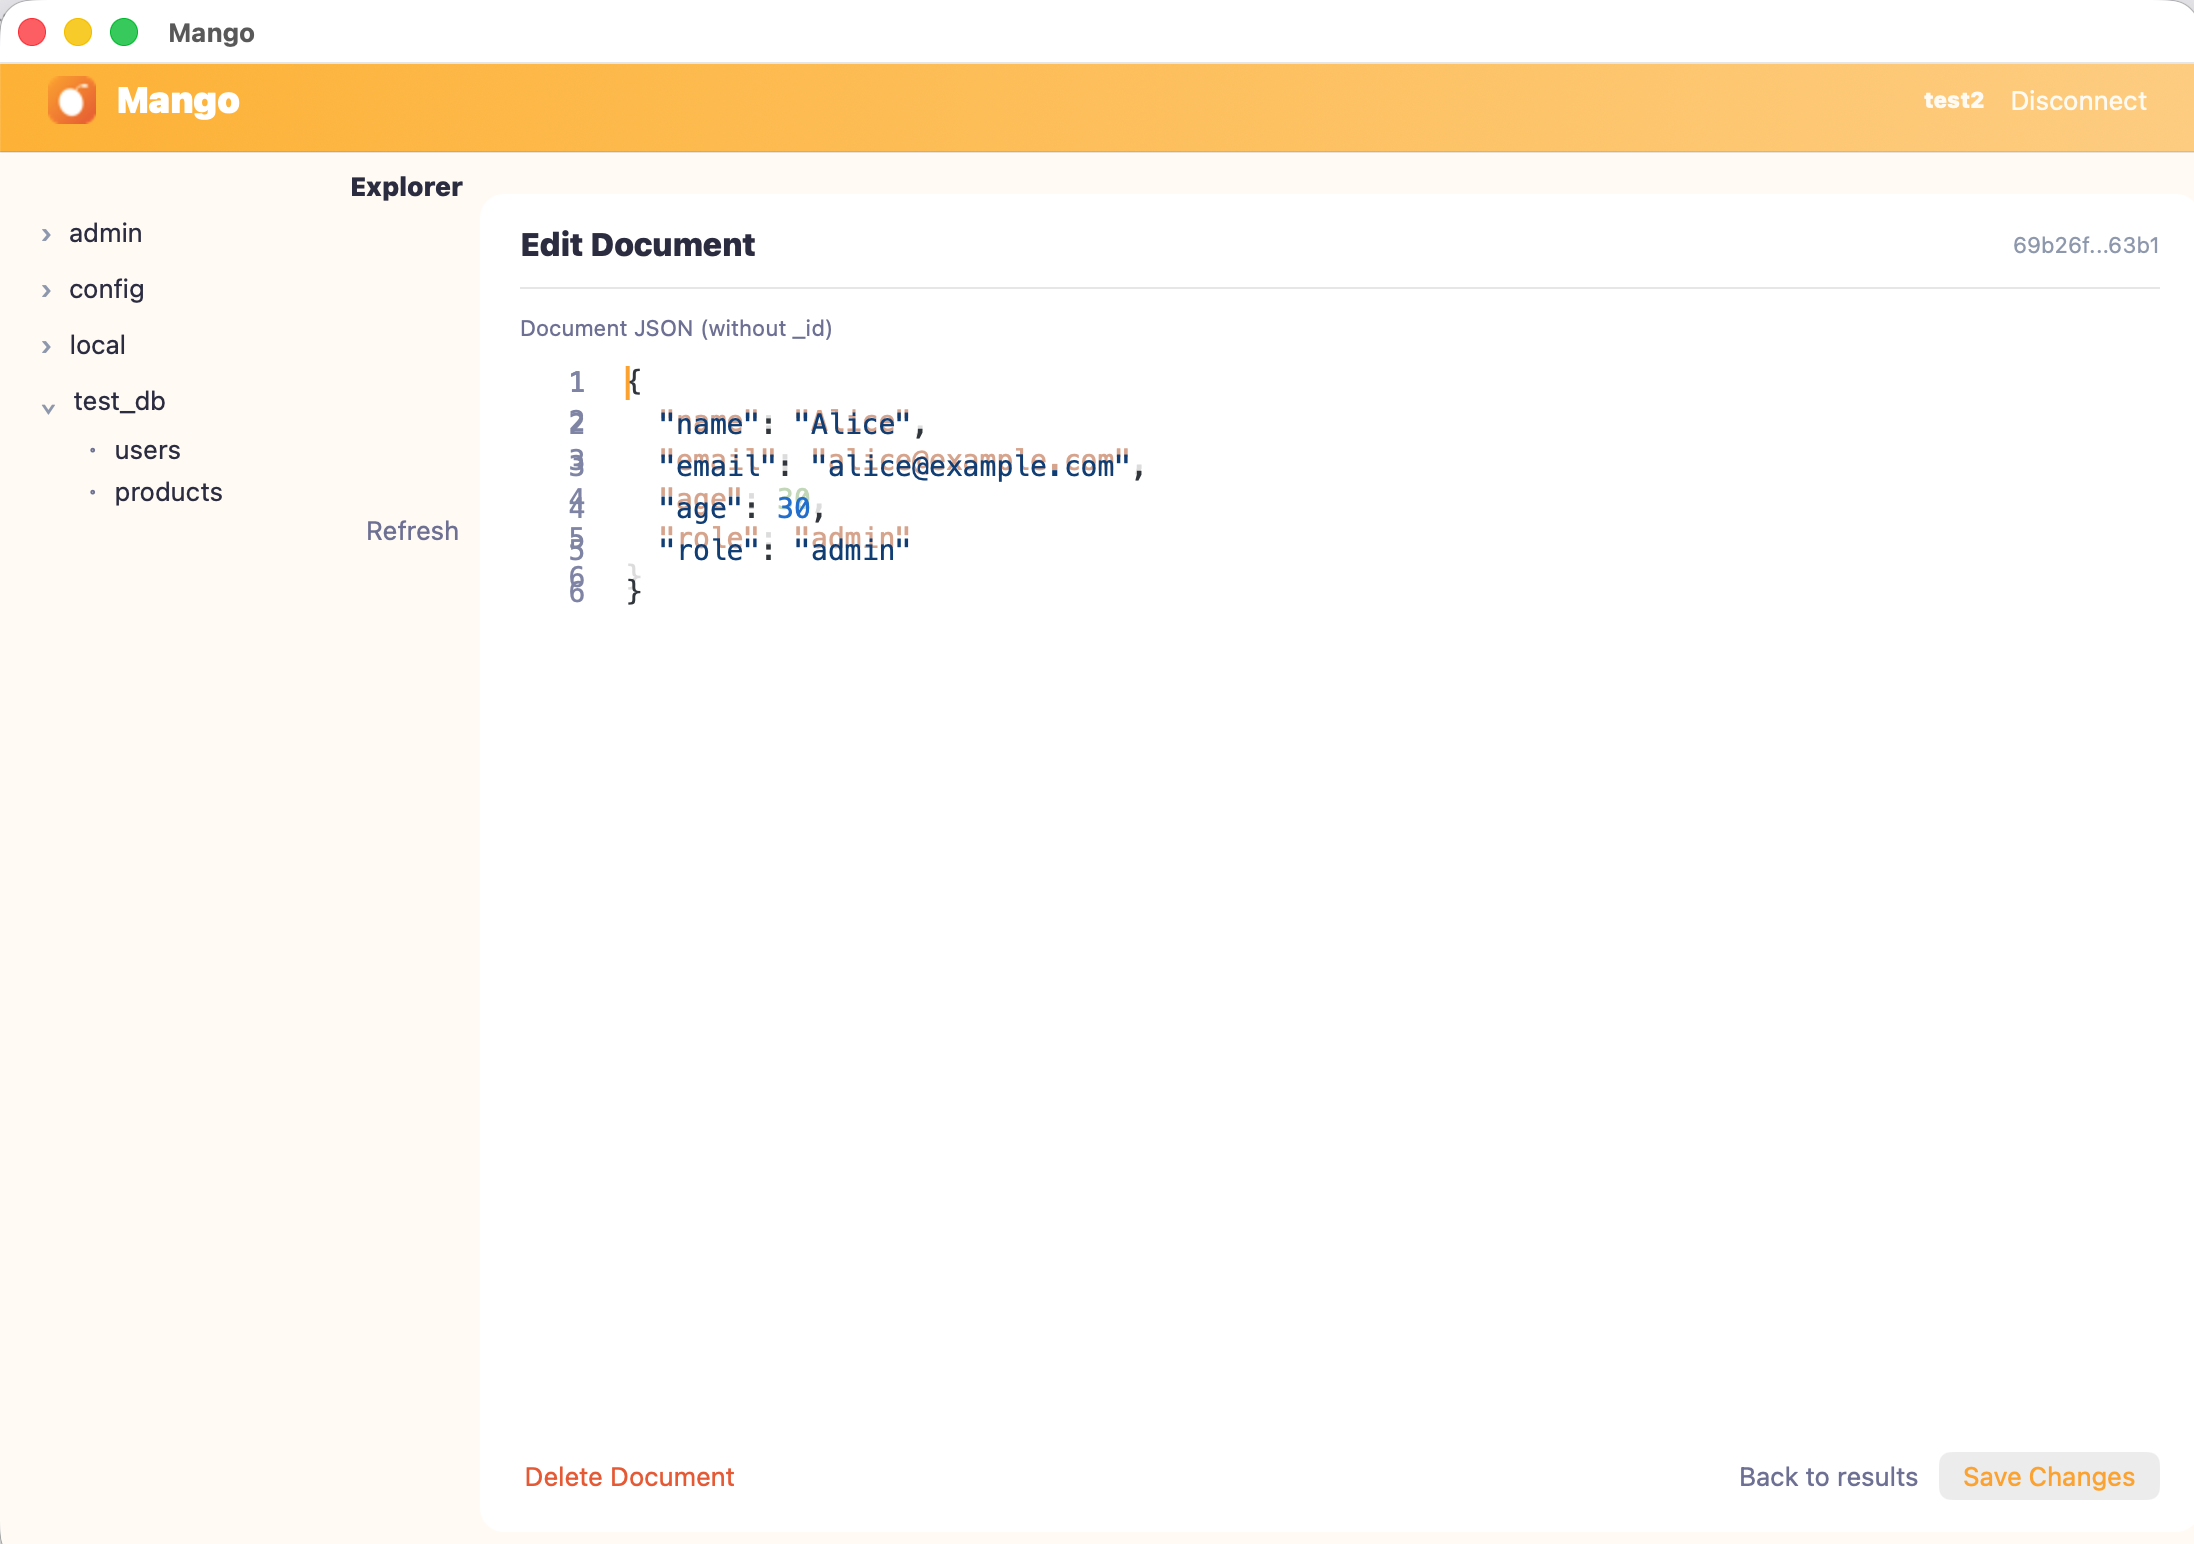Open the products collection
Image resolution: width=2194 pixels, height=1544 pixels.
[x=168, y=492]
